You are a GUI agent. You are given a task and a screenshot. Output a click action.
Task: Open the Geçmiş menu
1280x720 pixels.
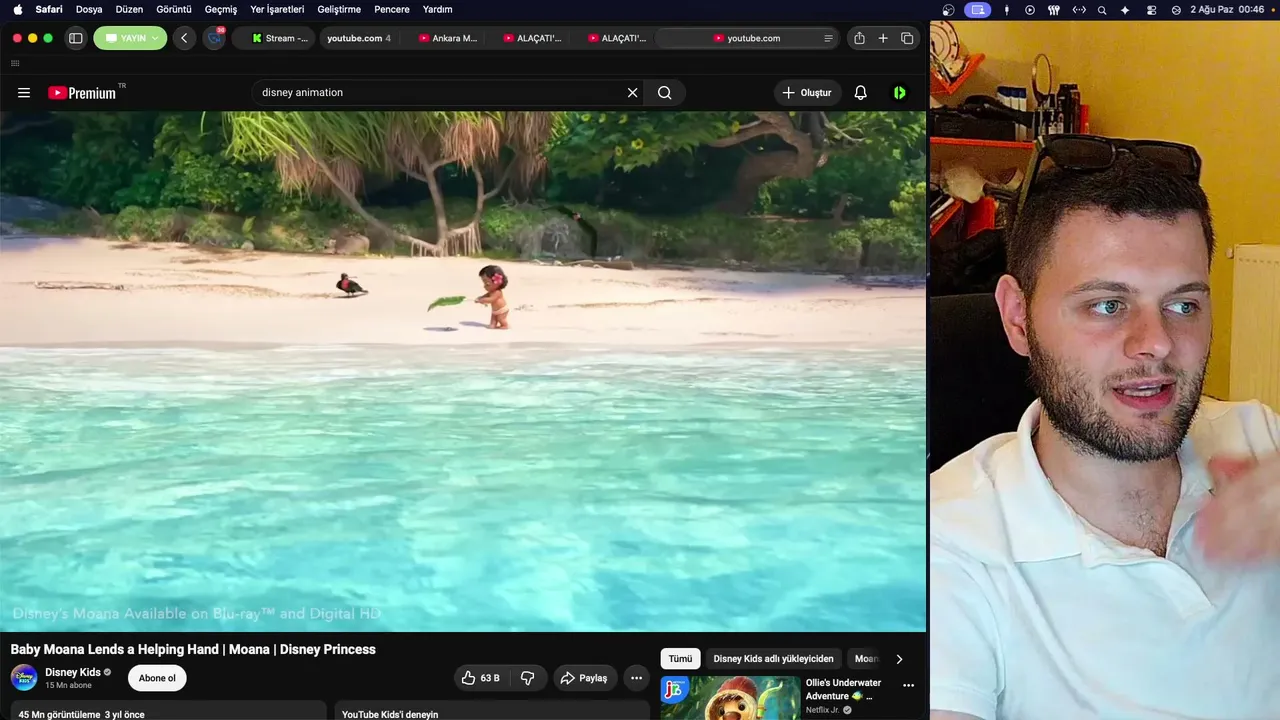(x=221, y=9)
